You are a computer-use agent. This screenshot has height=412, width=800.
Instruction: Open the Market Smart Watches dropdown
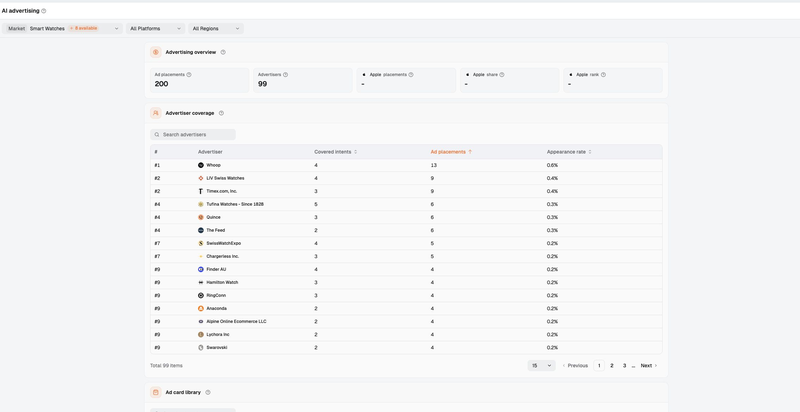tap(62, 29)
